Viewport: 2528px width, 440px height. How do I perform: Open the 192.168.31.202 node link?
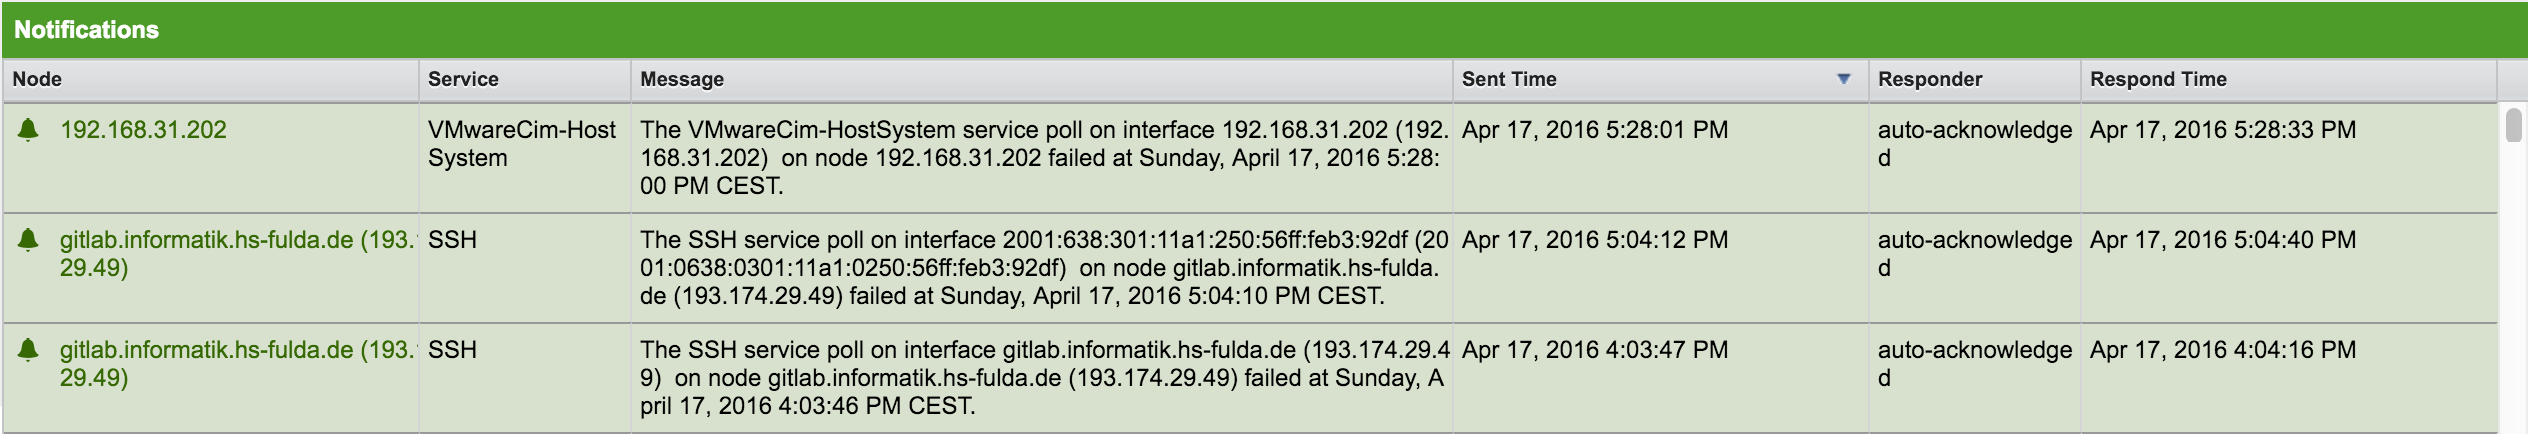[x=143, y=130]
